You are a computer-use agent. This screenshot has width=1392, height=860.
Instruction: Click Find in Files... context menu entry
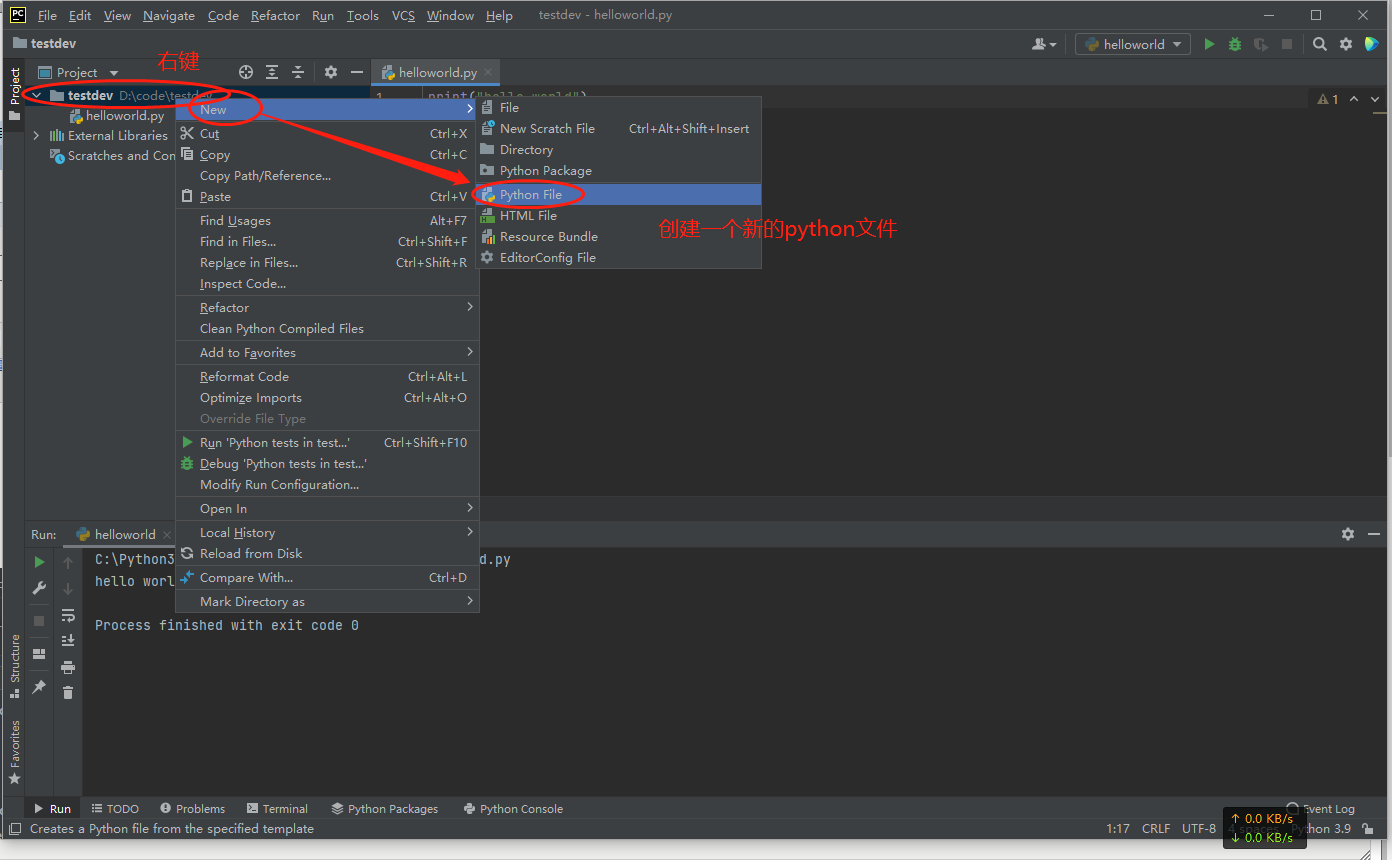click(327, 241)
